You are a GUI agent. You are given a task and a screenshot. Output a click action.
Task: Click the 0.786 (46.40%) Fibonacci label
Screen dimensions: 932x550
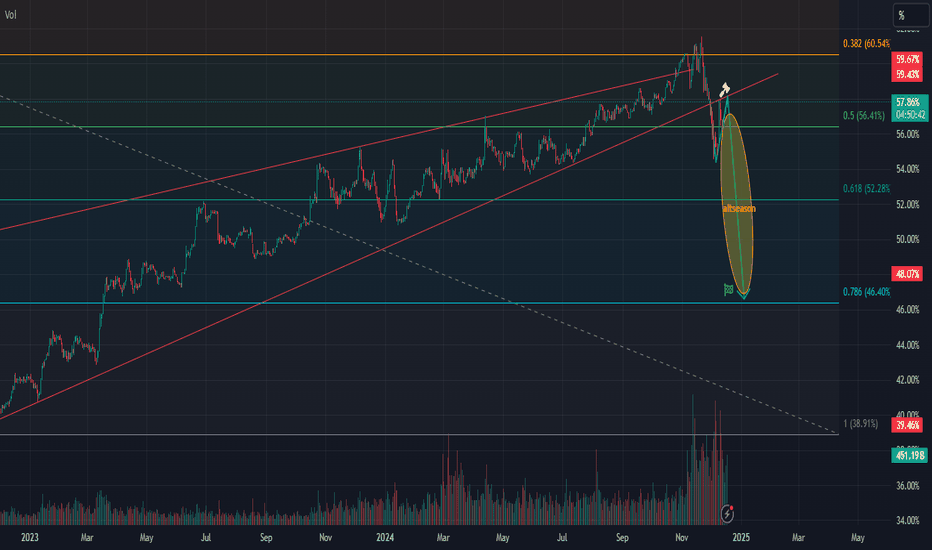pos(866,291)
